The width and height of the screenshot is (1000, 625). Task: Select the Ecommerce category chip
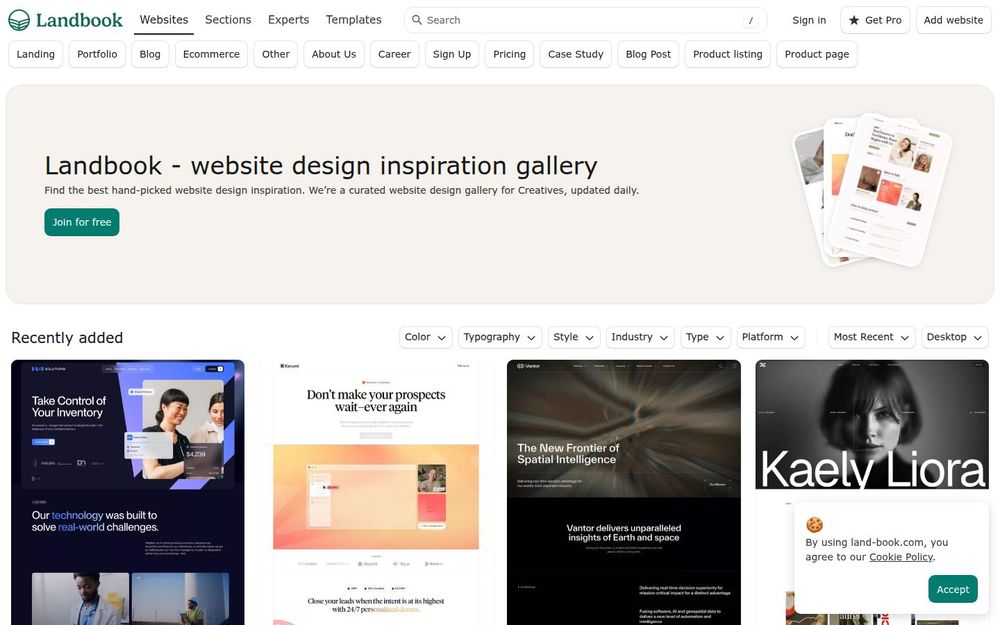coord(211,54)
